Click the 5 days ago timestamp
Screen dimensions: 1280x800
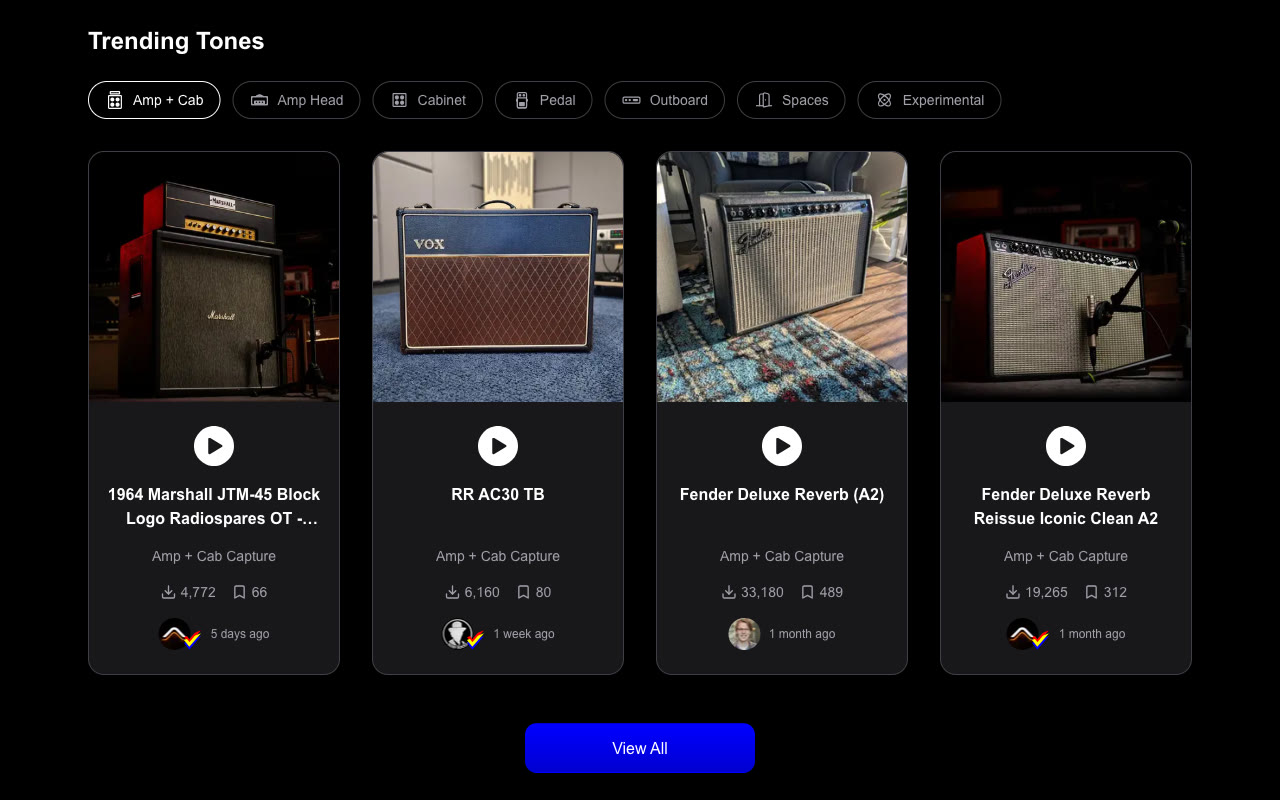240,634
